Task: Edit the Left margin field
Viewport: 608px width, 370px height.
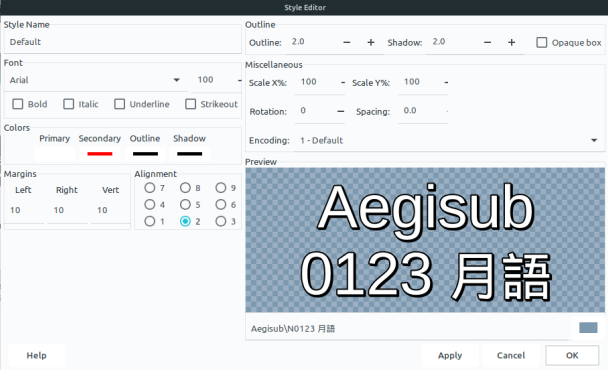Action: click(x=24, y=211)
